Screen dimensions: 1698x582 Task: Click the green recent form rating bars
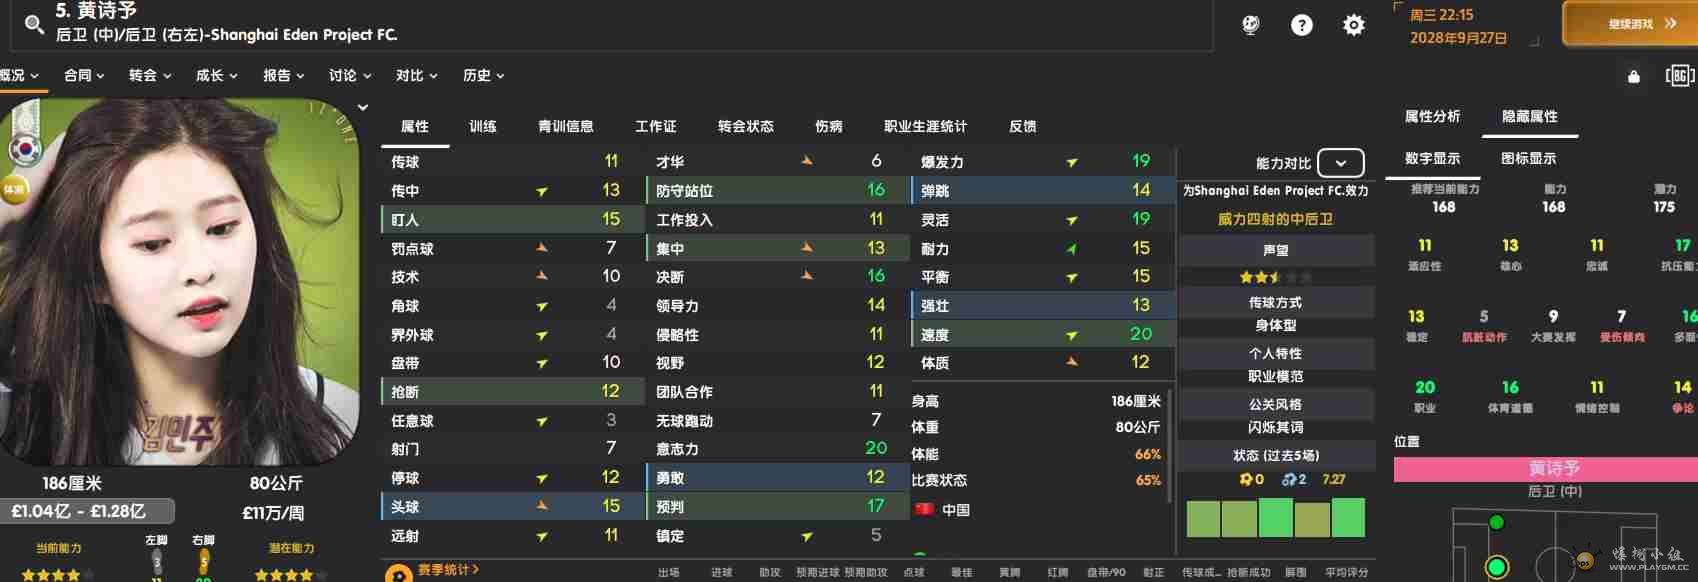[1275, 518]
